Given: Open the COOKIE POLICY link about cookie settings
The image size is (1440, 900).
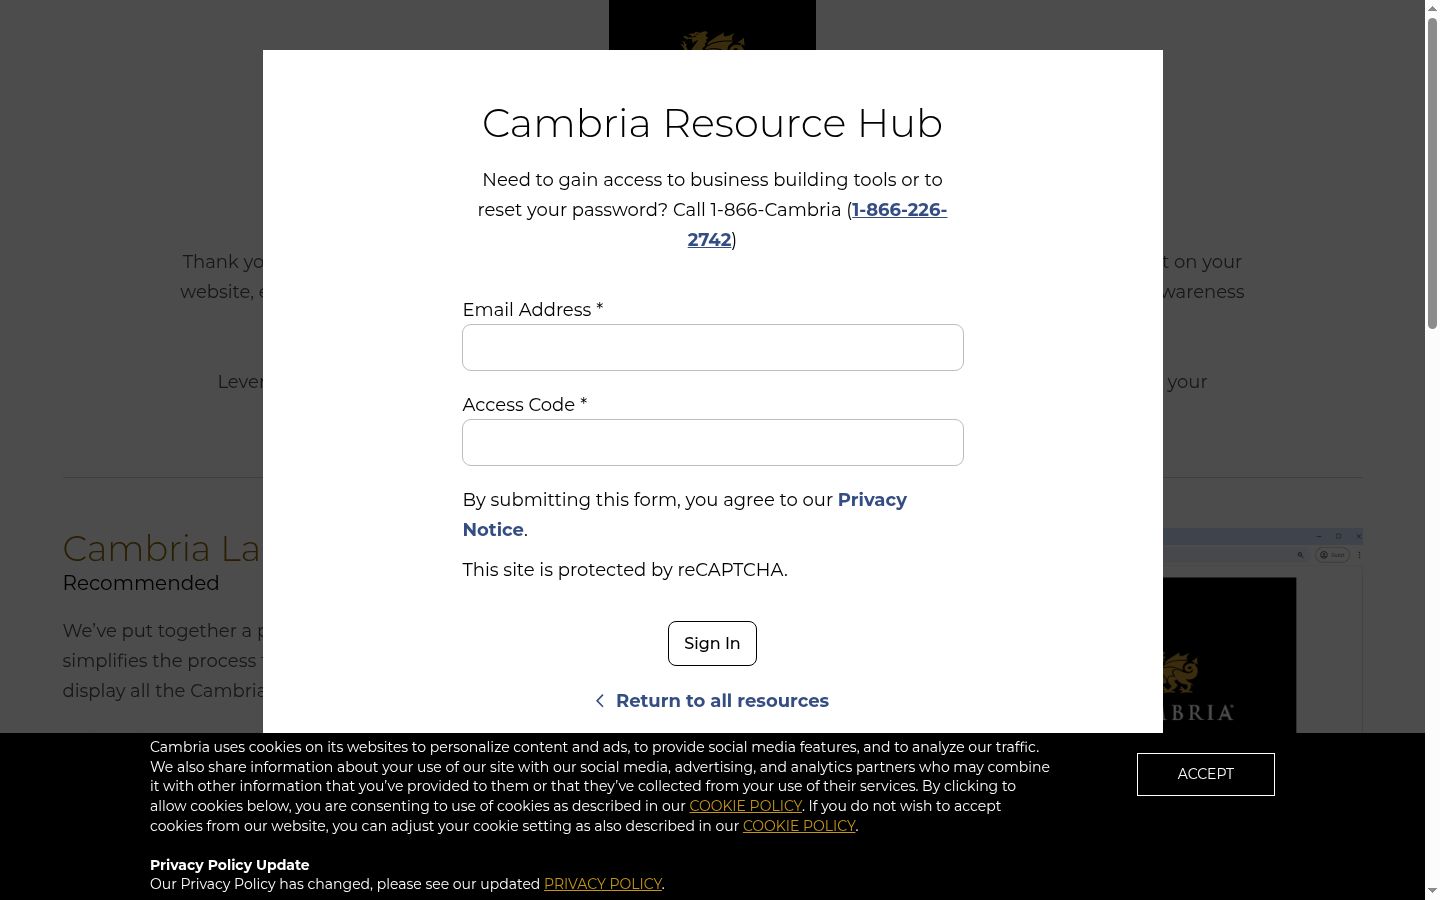Looking at the screenshot, I should pos(799,826).
